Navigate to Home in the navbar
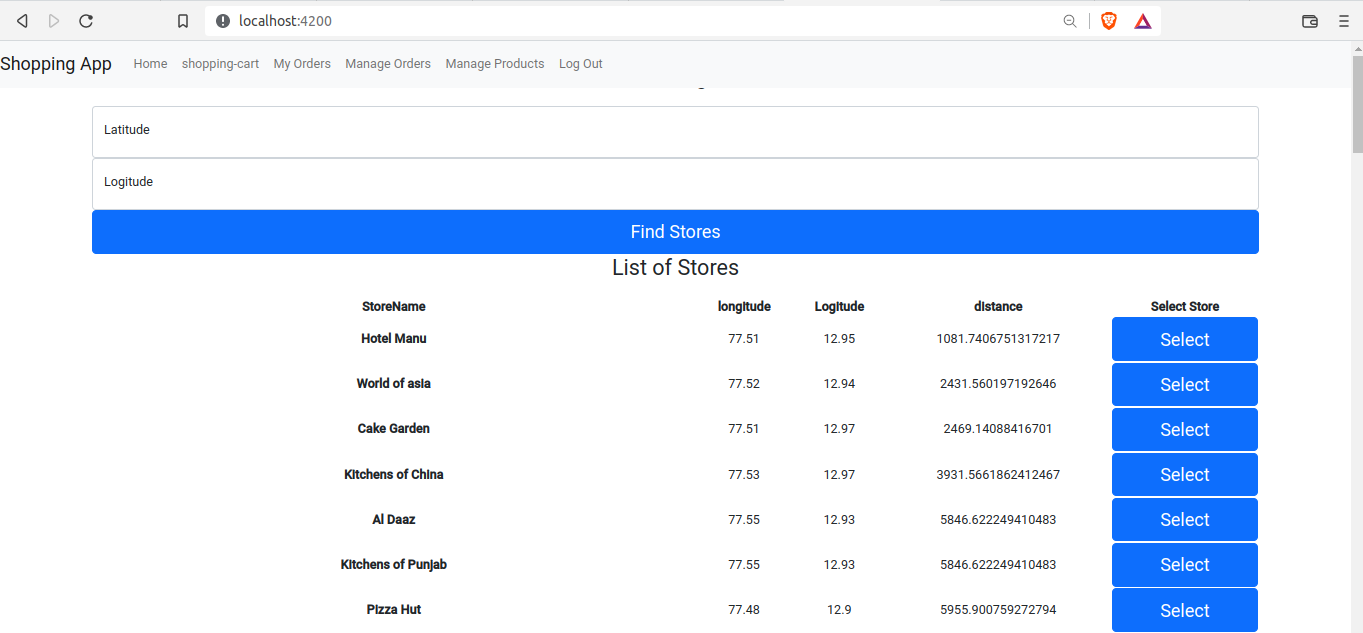The image size is (1363, 633). [150, 63]
